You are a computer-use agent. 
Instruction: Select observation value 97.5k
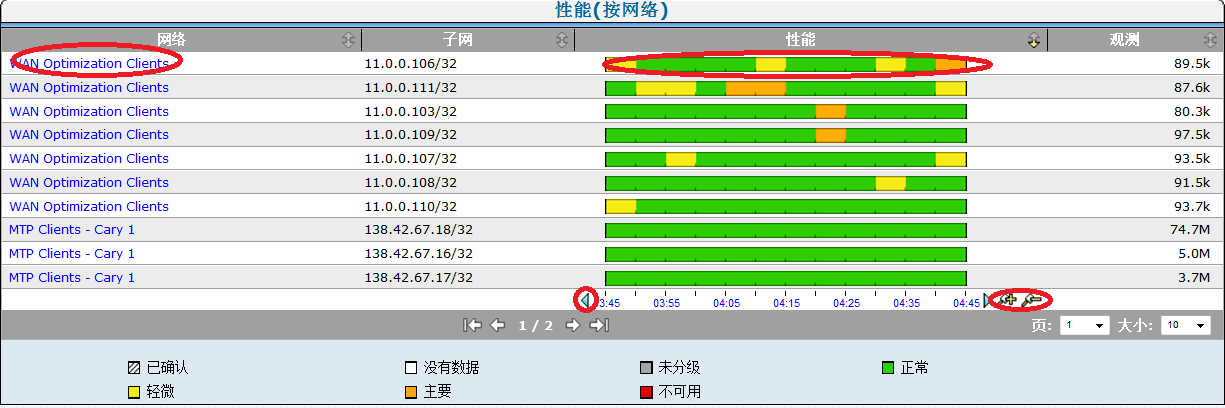tap(1192, 134)
